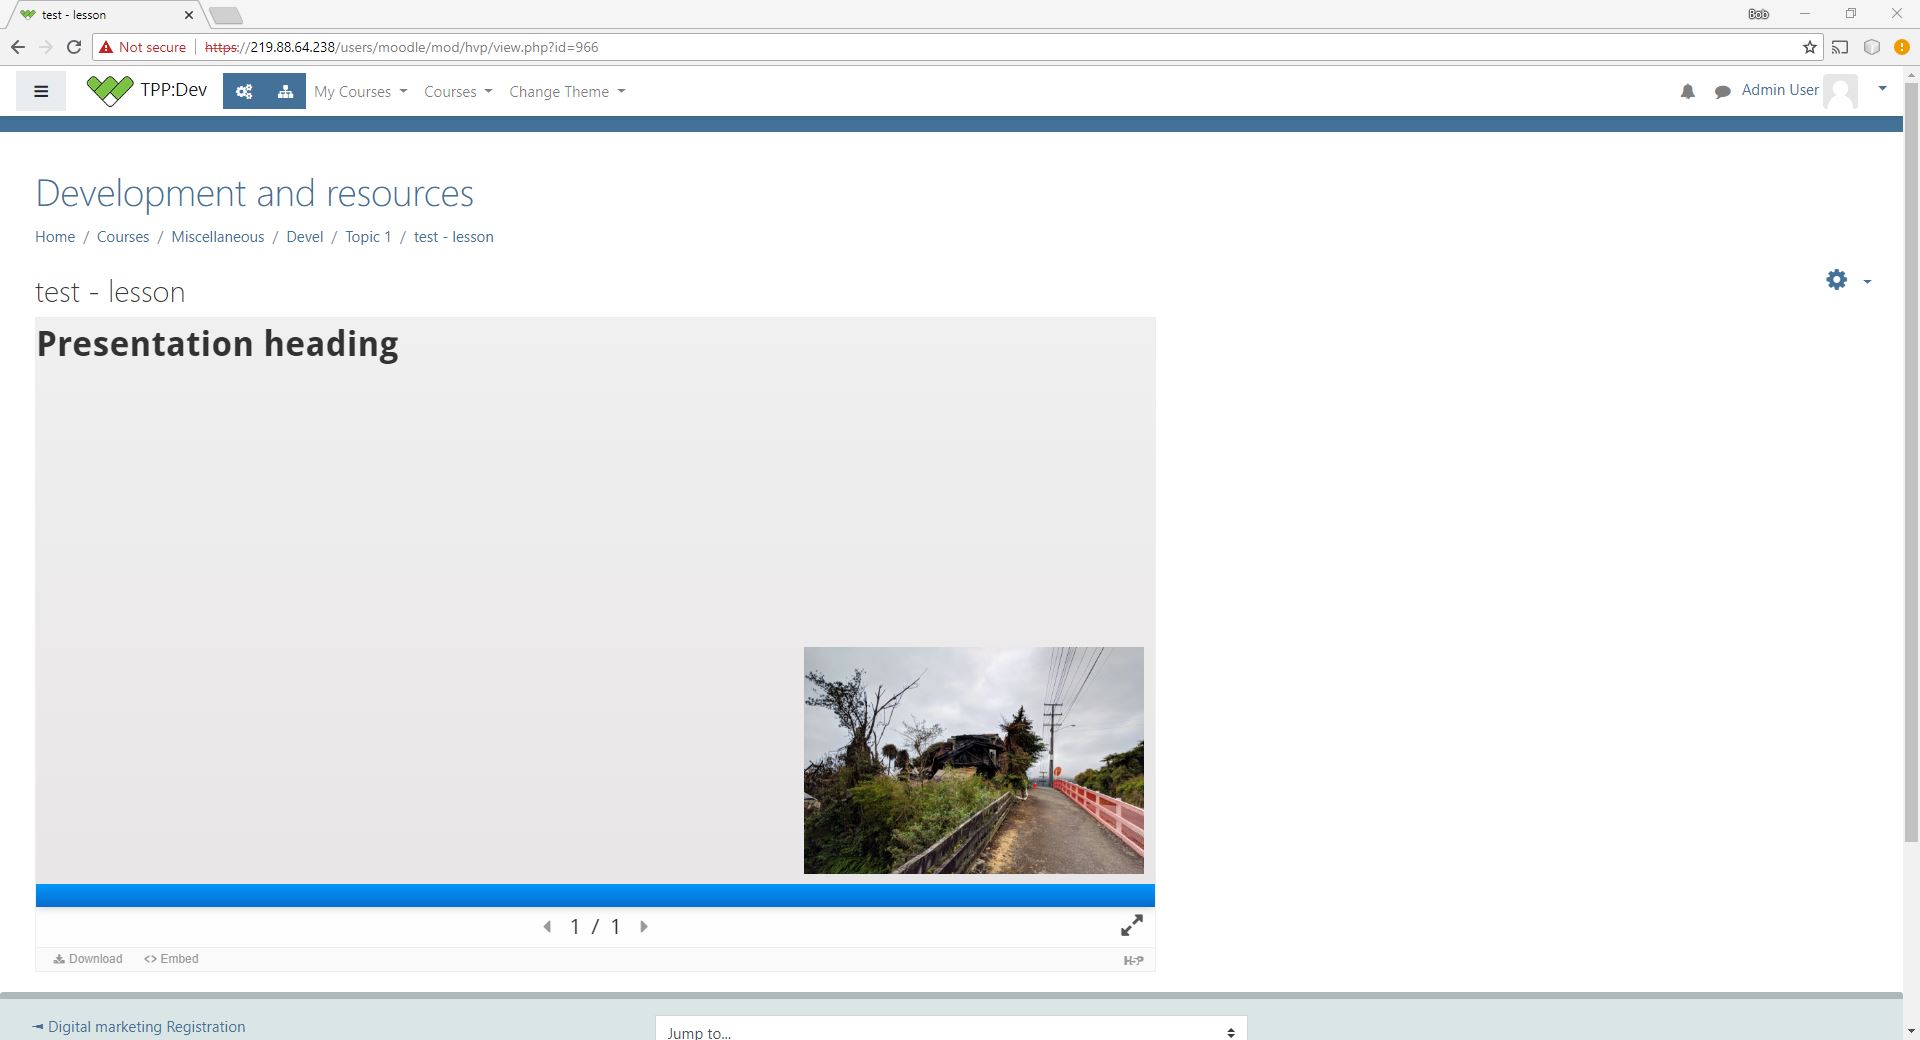Reload the page with refresh icon

coord(73,47)
